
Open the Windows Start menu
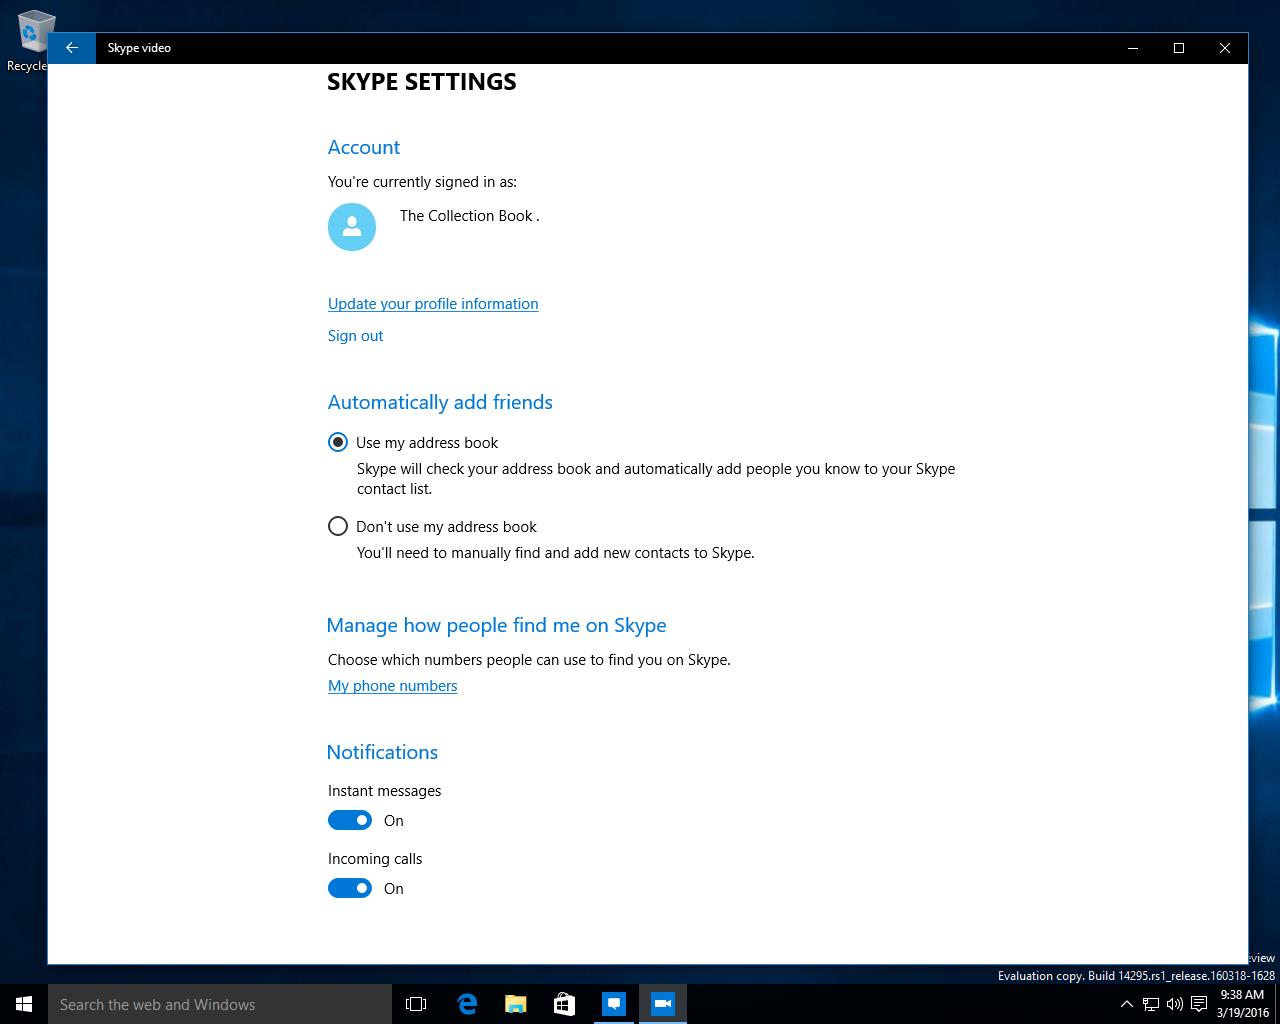24,1004
